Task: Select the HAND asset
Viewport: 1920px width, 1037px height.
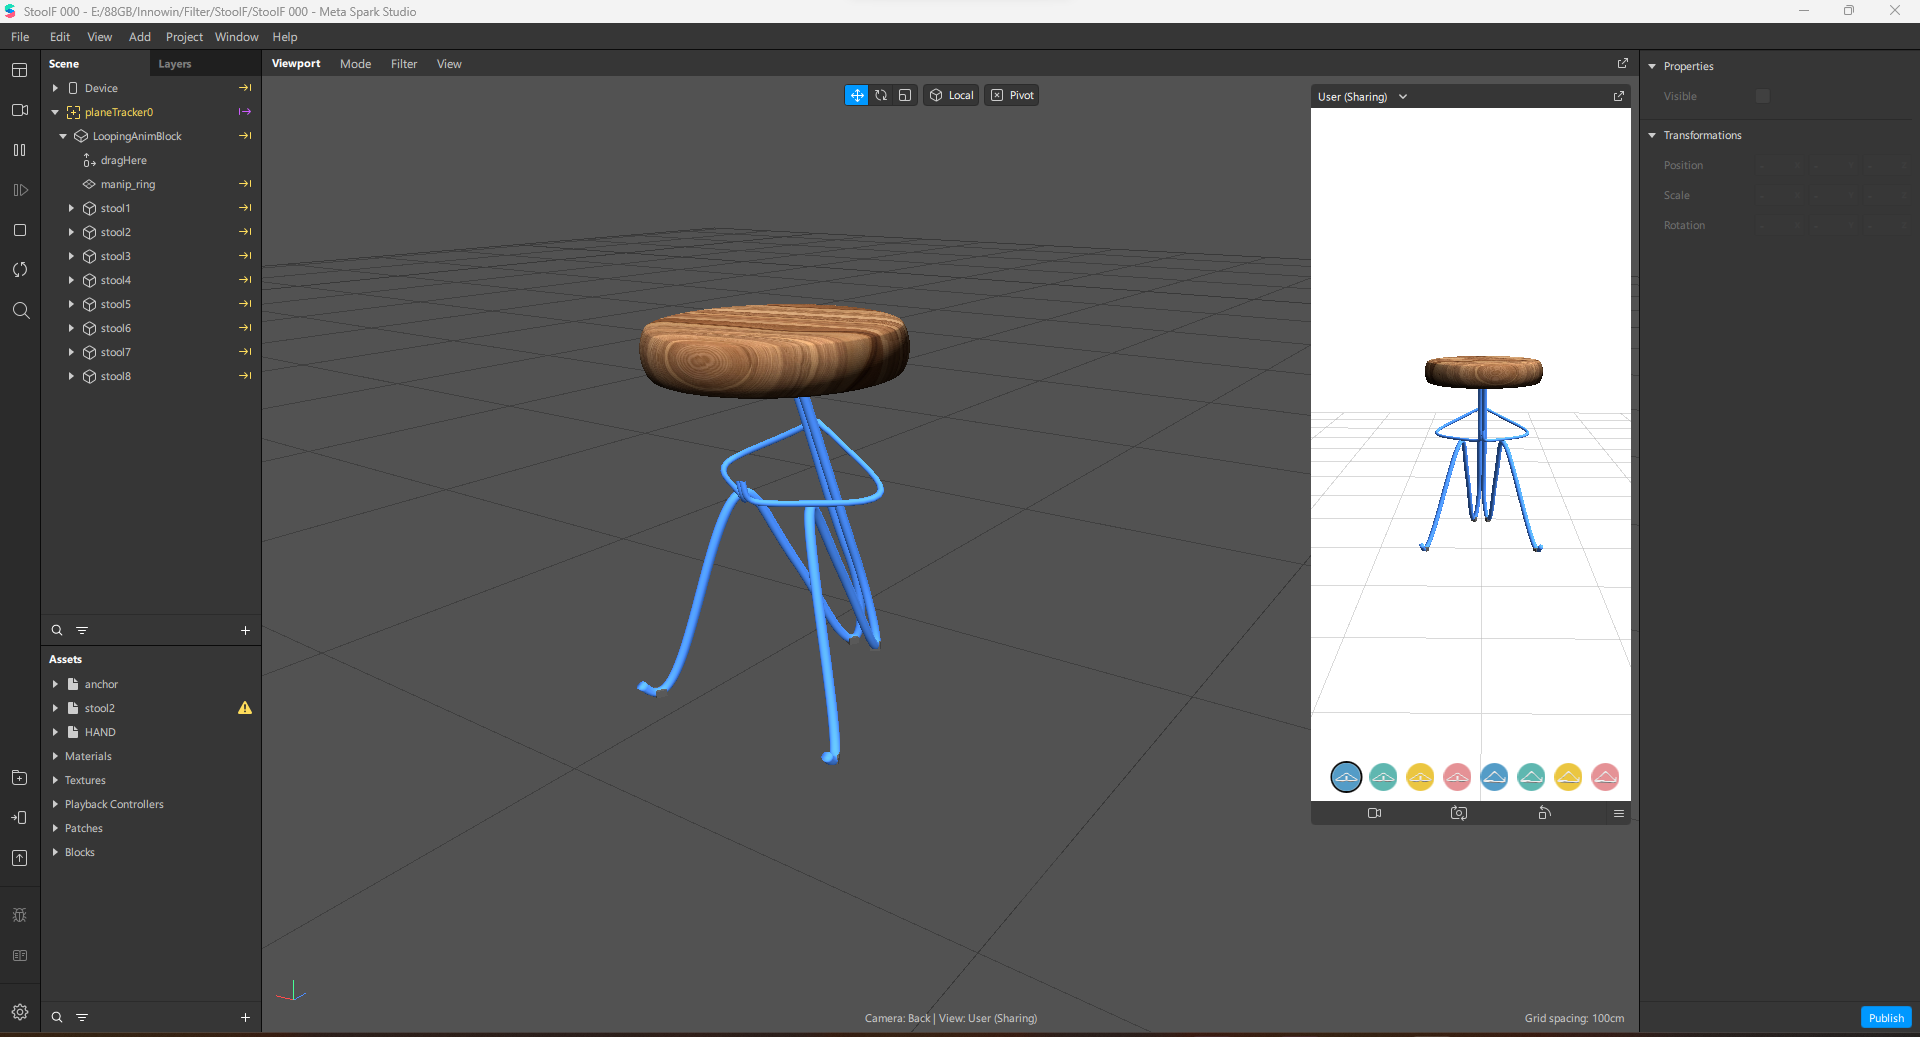Action: (x=100, y=732)
